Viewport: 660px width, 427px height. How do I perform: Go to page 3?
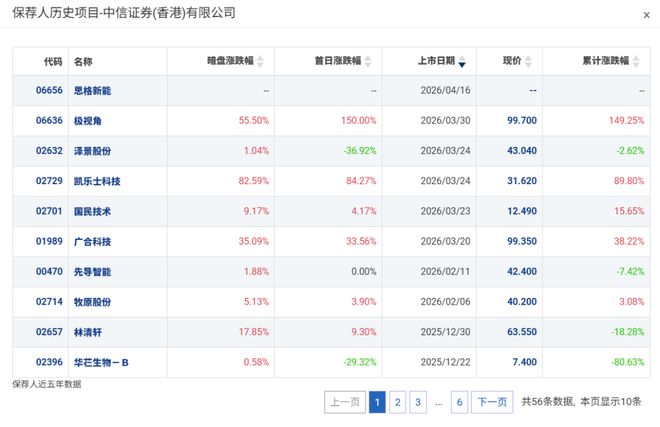tap(417, 402)
